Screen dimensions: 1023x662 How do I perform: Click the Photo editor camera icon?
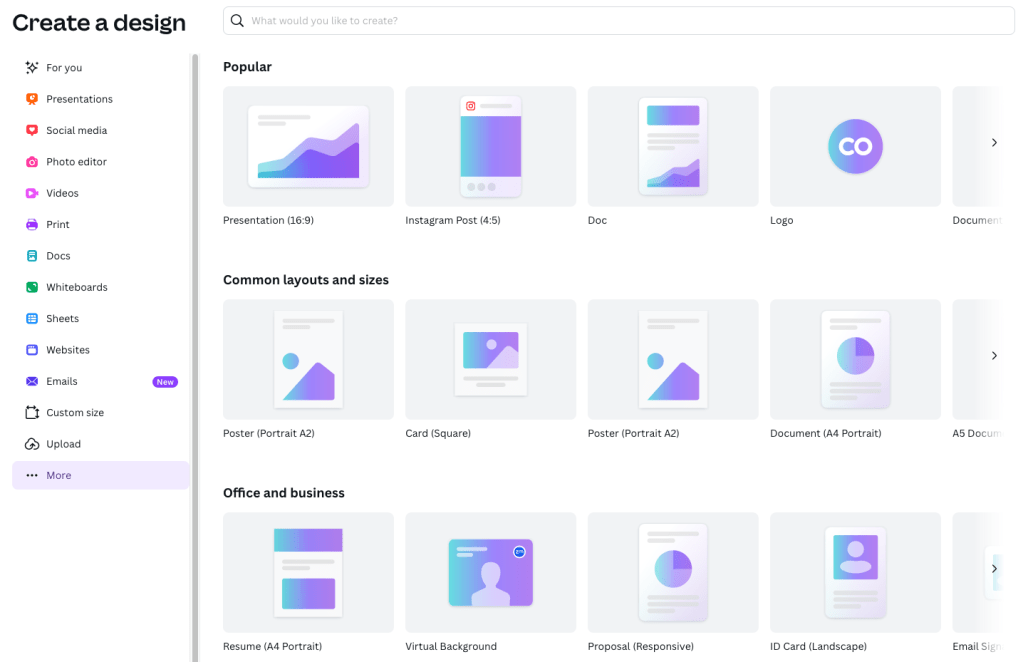pyautogui.click(x=32, y=162)
